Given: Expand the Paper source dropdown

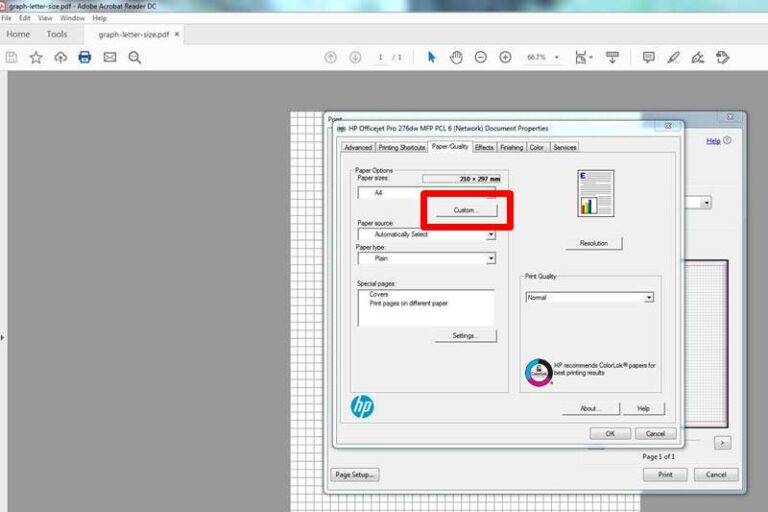Looking at the screenshot, I should click(x=490, y=235).
